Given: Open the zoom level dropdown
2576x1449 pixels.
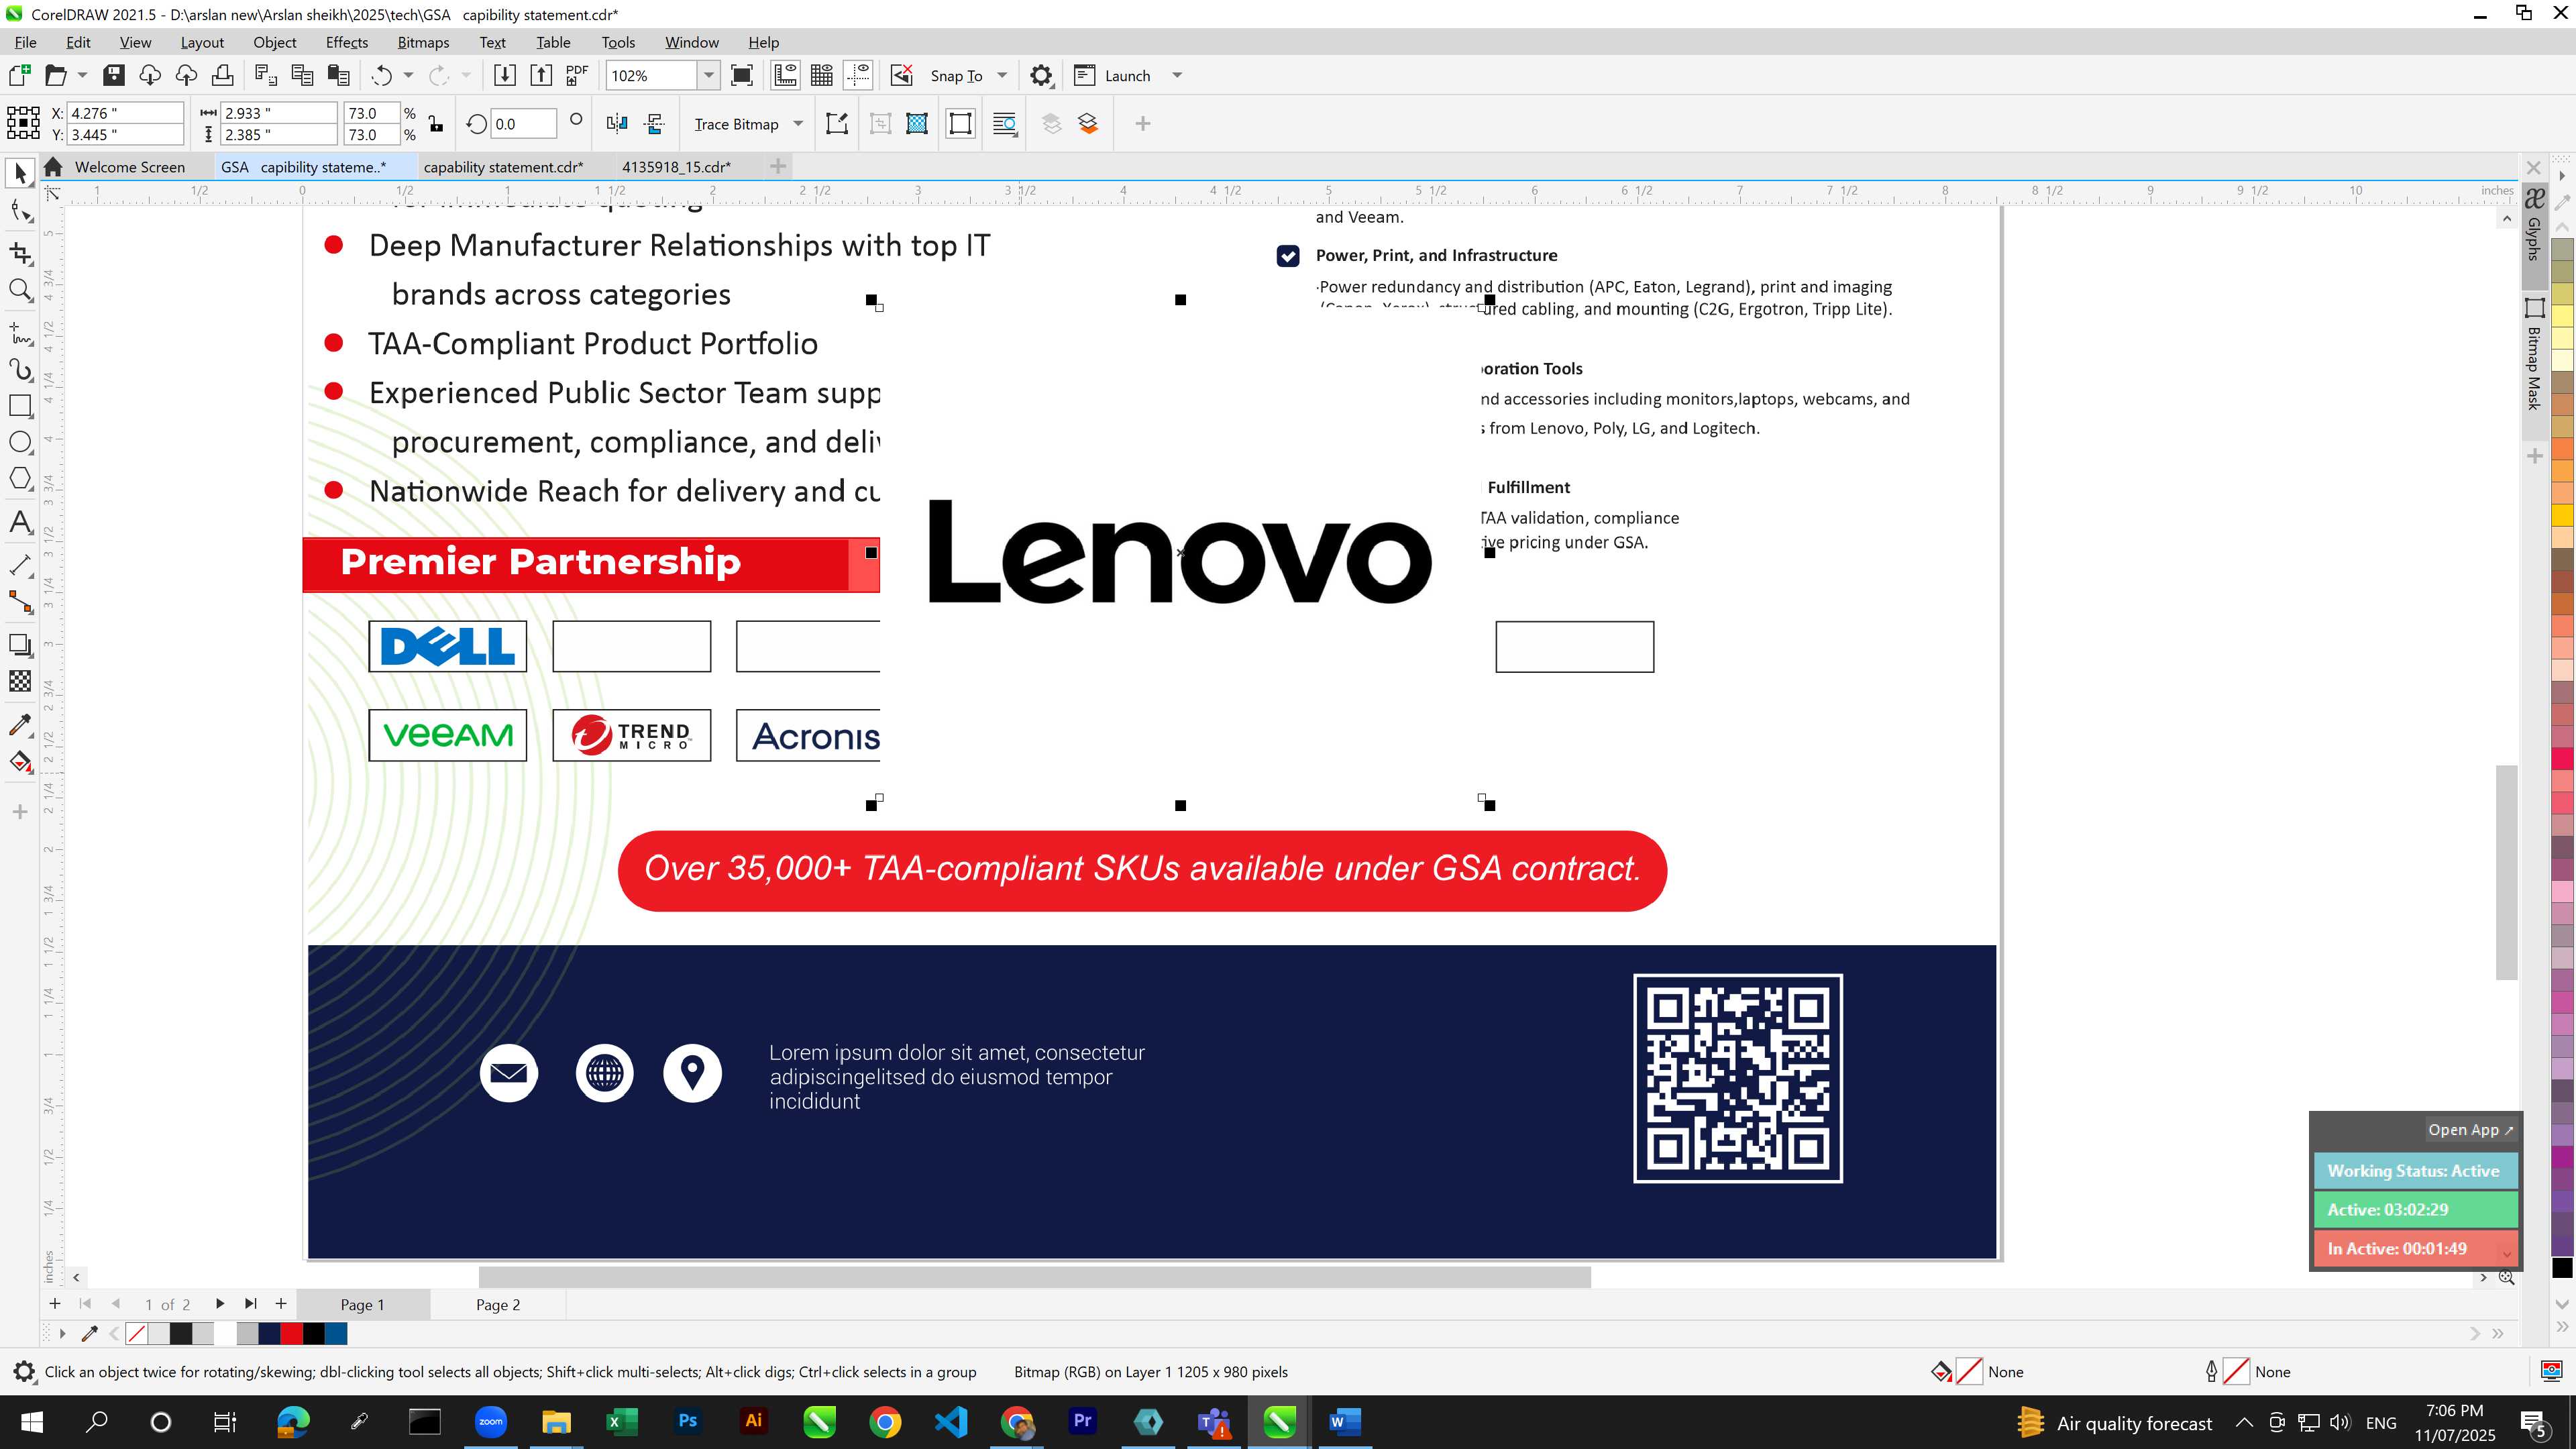Looking at the screenshot, I should tap(708, 76).
